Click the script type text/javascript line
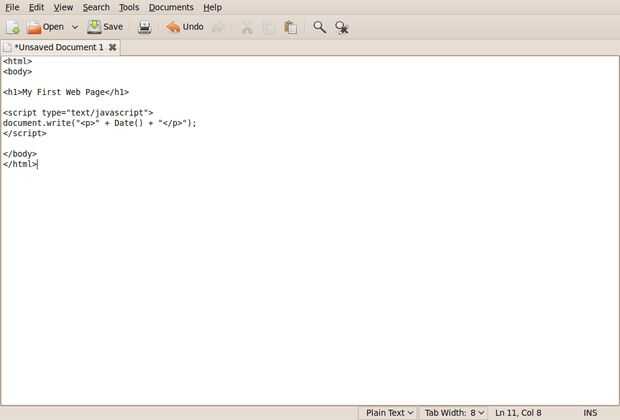 tap(78, 112)
